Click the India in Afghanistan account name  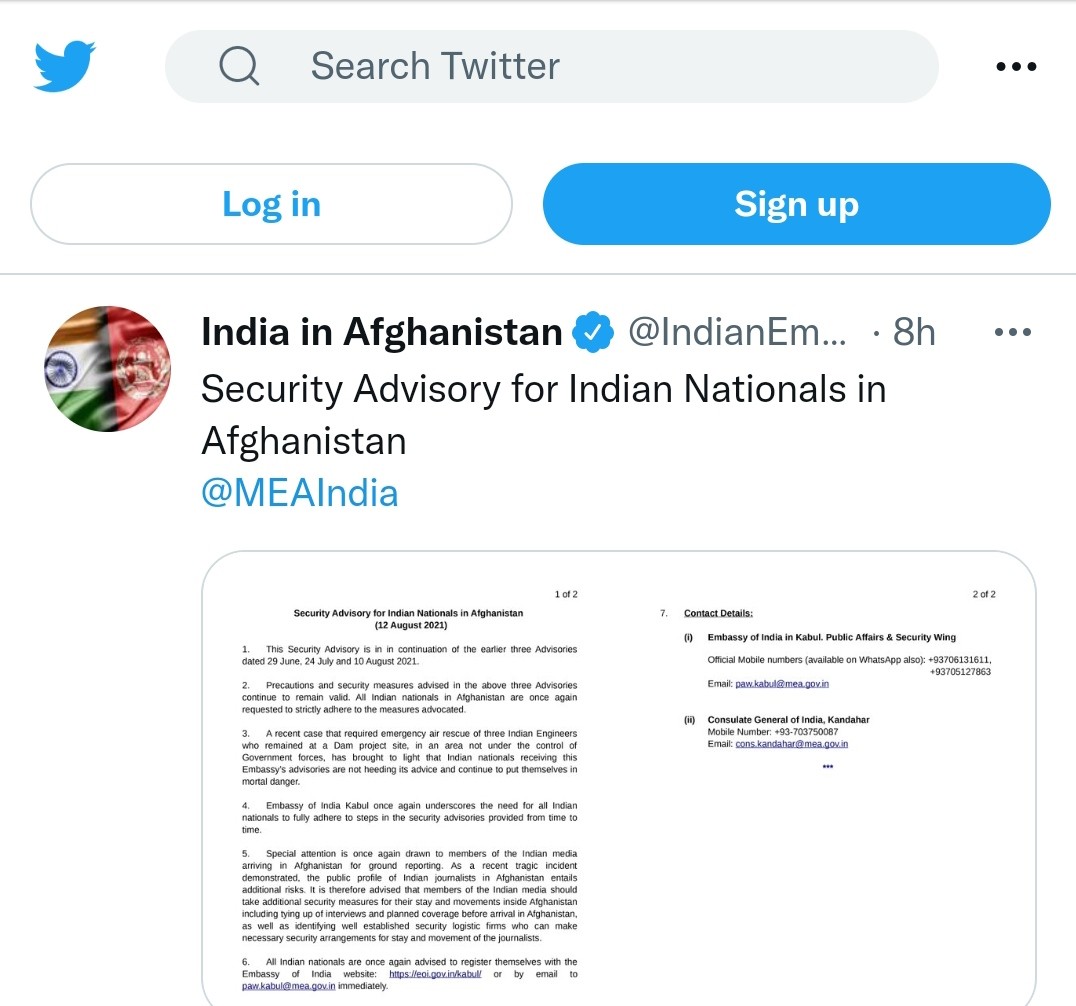tap(382, 332)
